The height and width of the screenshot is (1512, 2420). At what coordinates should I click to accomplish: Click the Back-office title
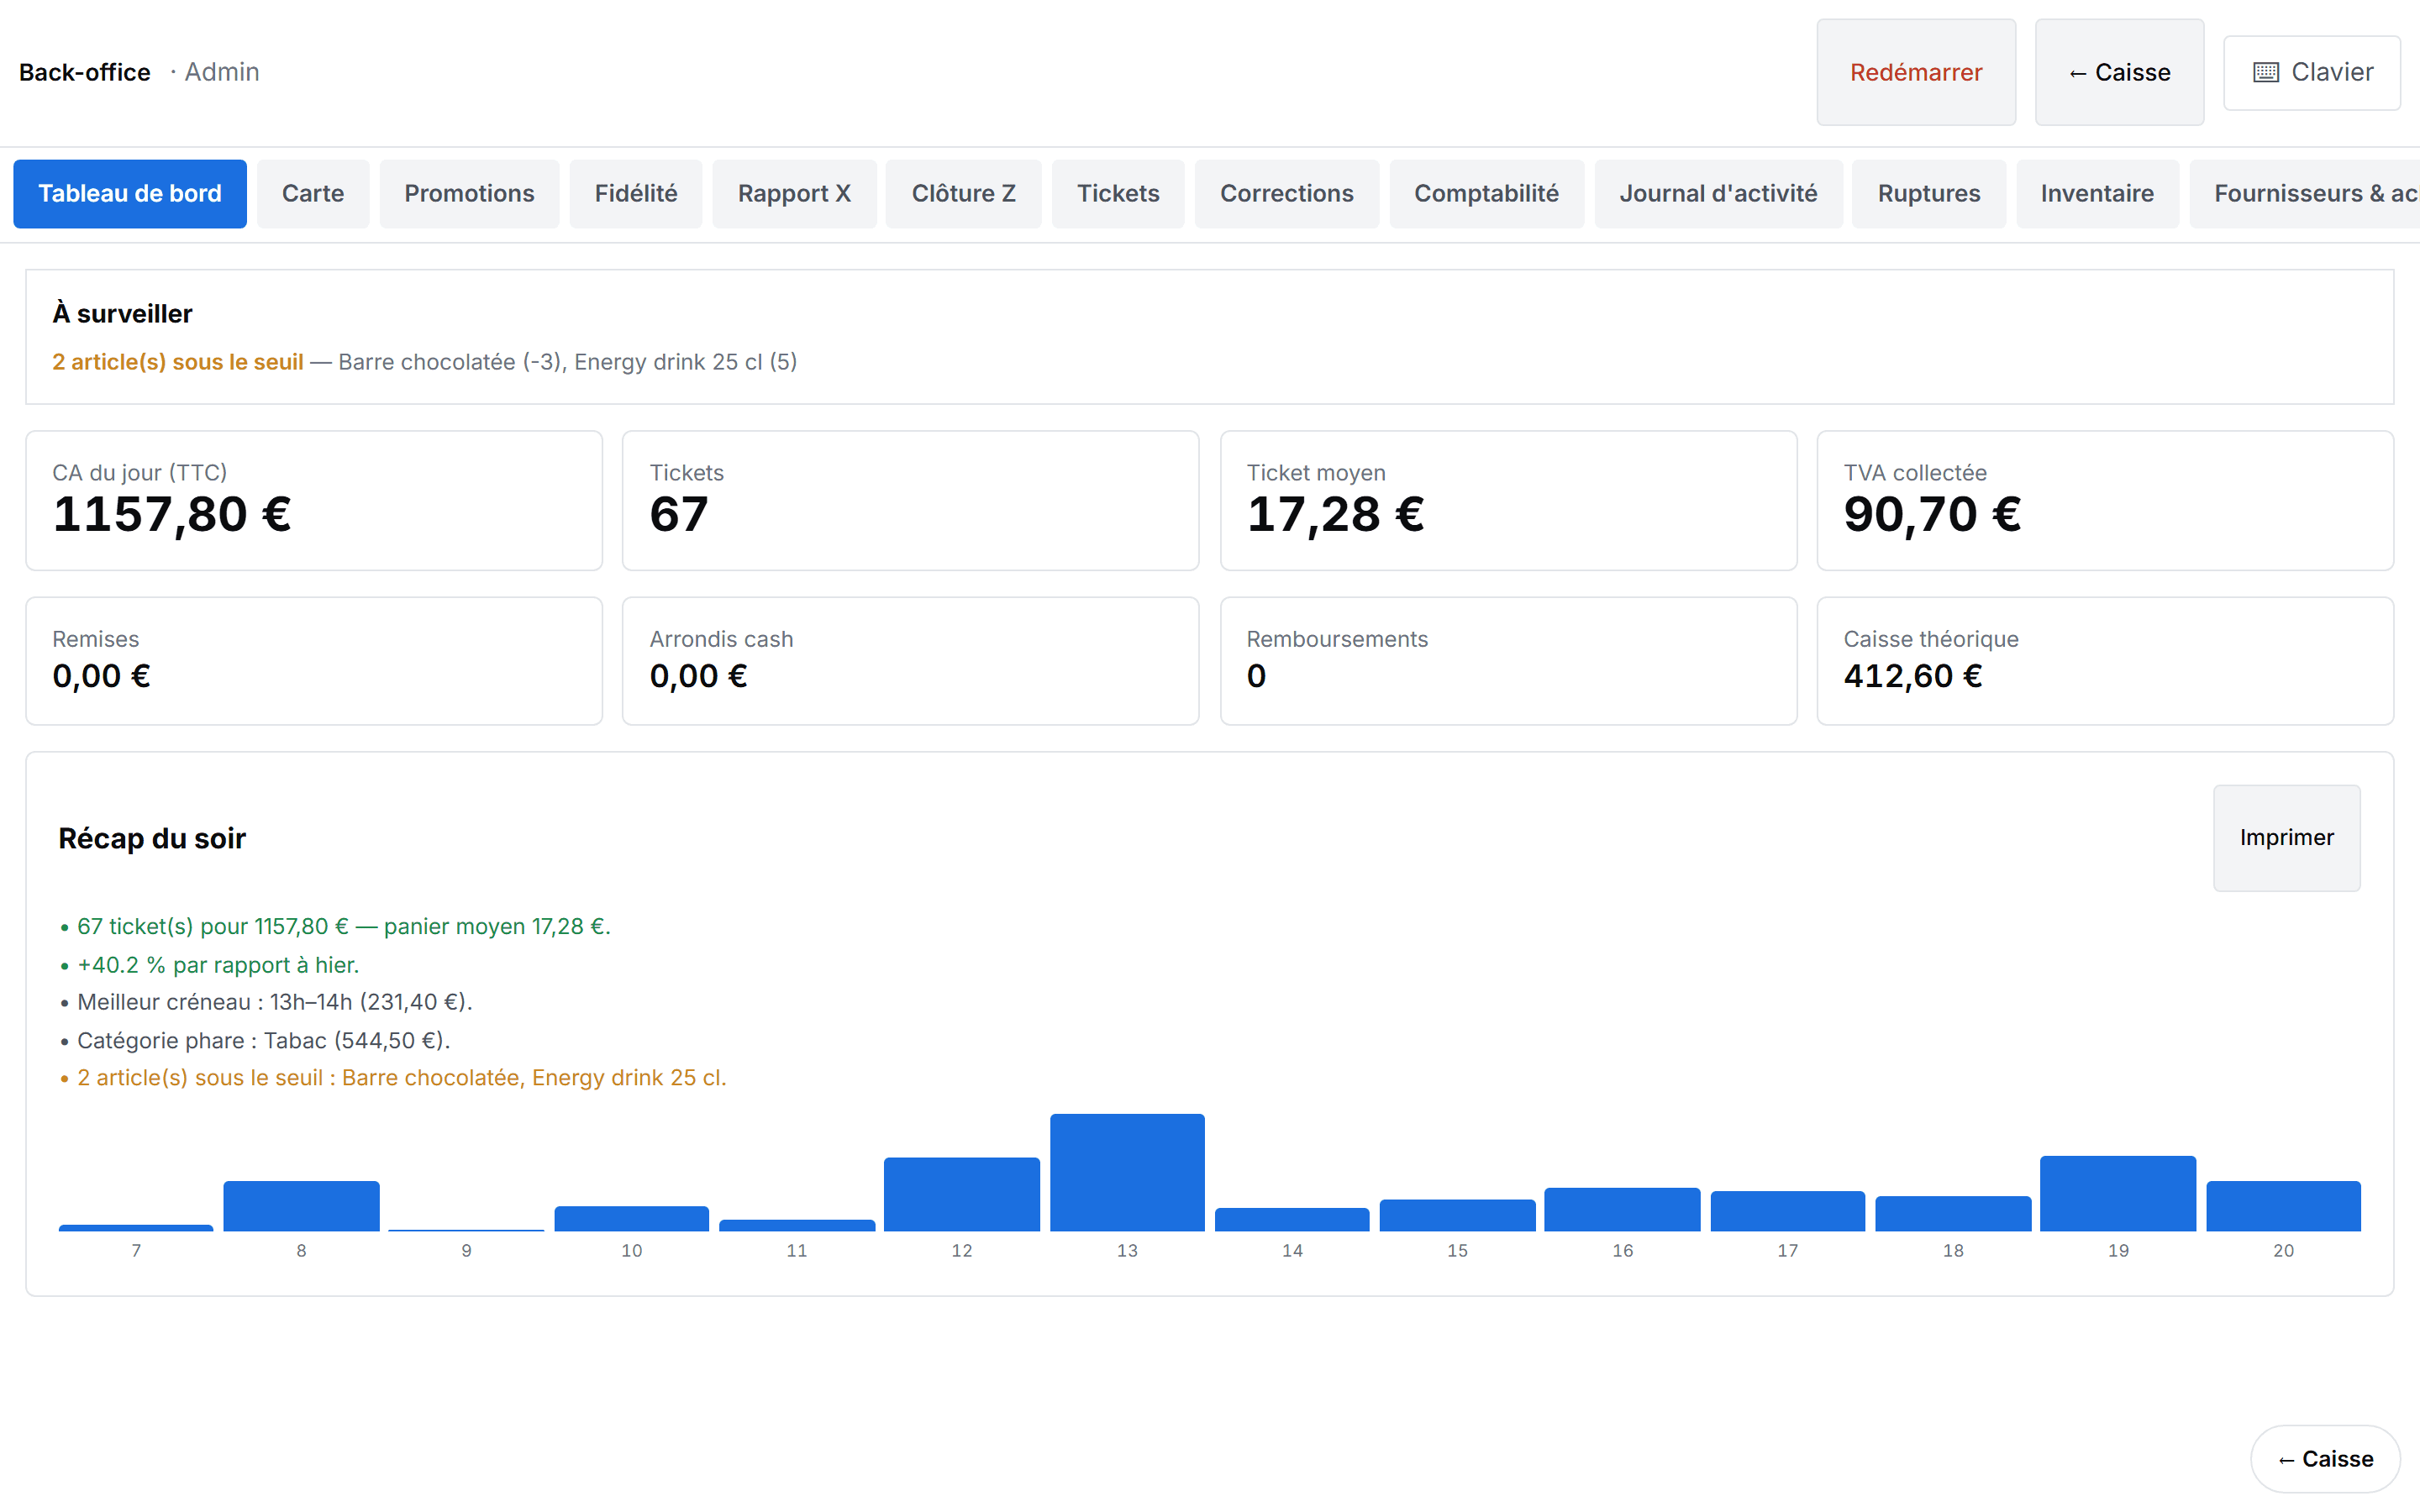pyautogui.click(x=84, y=72)
